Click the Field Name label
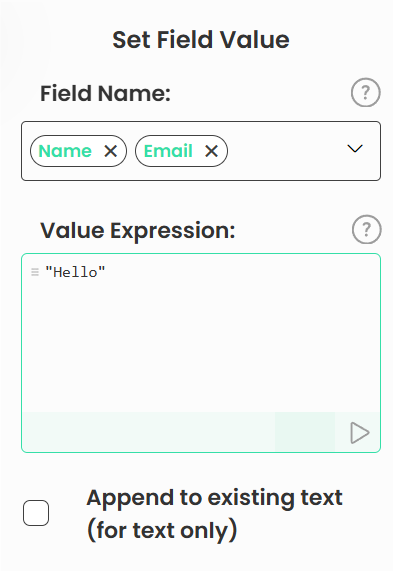The image size is (393, 571). click(105, 93)
